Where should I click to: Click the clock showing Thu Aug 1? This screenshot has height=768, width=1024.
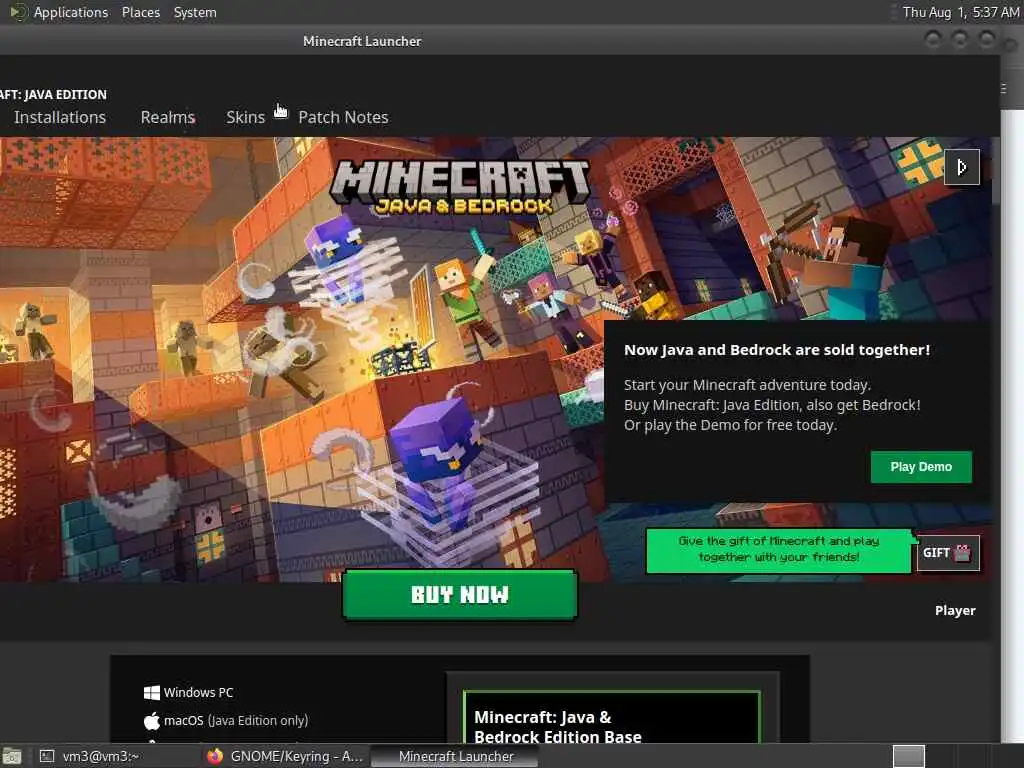[x=960, y=12]
